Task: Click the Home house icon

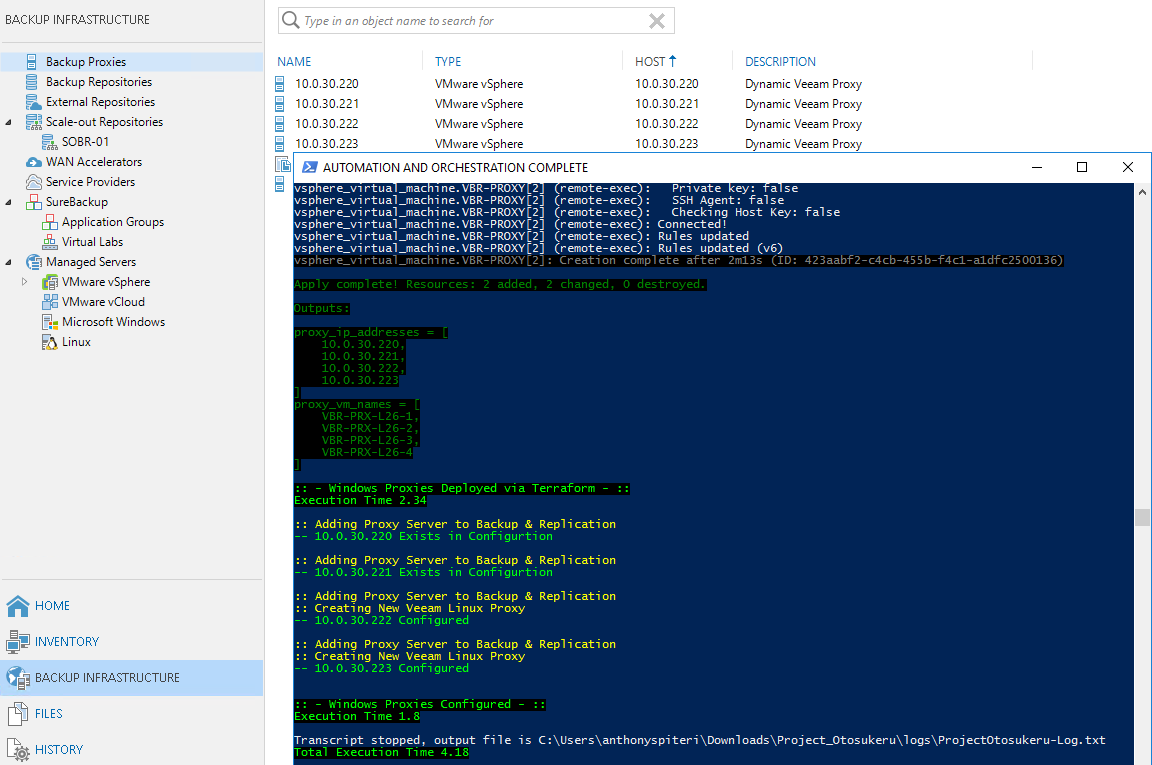Action: 18,606
